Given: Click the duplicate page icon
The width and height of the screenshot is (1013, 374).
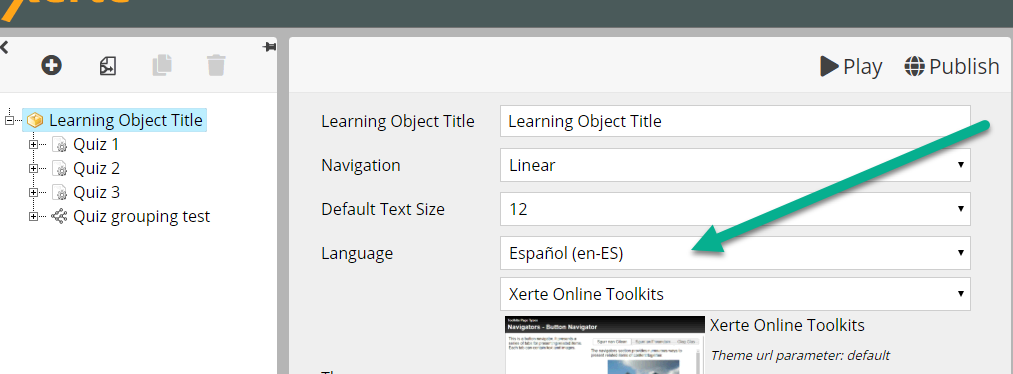Looking at the screenshot, I should point(162,65).
